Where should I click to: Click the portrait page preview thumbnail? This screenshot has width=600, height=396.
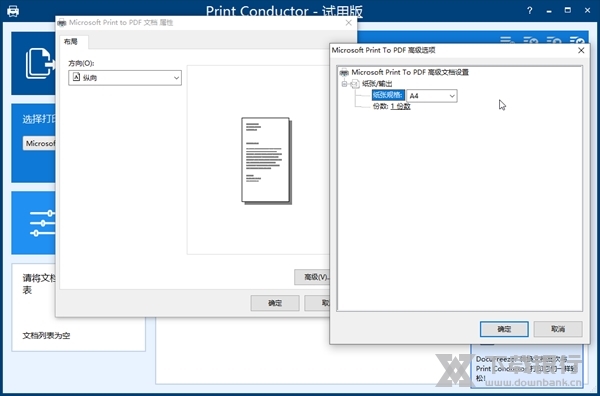266,161
